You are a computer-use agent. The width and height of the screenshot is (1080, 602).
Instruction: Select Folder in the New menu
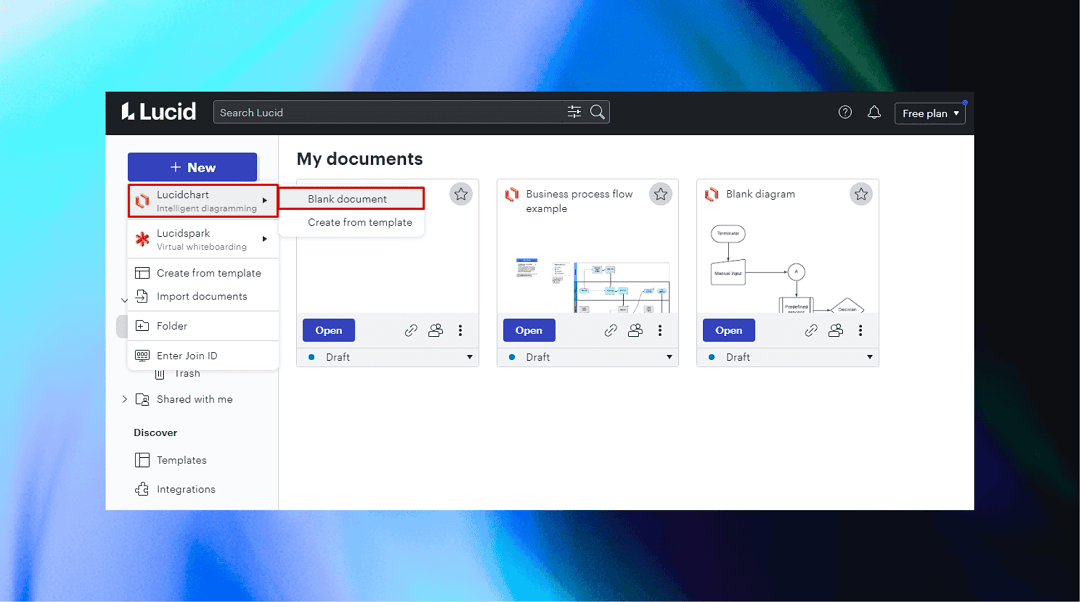click(203, 326)
